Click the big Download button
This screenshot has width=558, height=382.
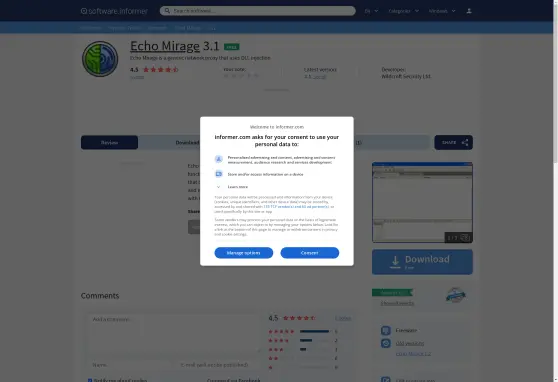coord(422,262)
